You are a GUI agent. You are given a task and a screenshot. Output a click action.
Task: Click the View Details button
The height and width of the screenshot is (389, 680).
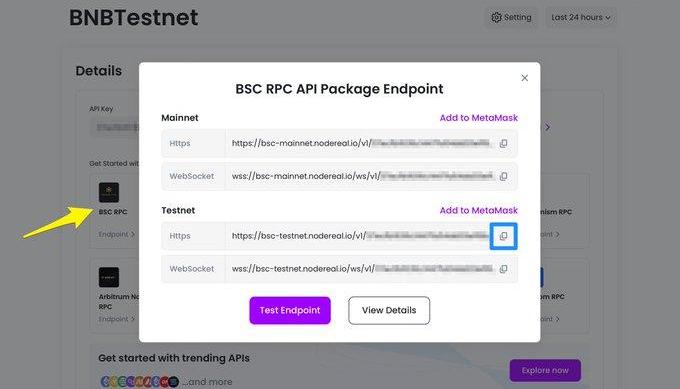coord(389,311)
